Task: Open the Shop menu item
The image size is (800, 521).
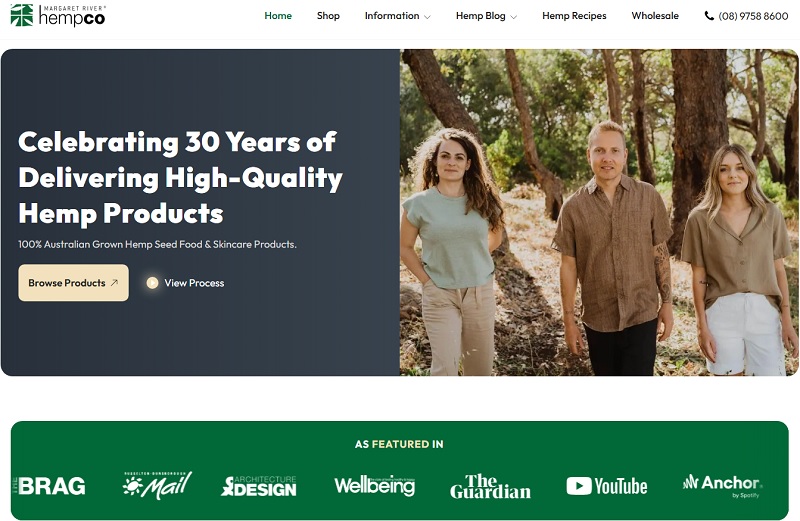Action: click(x=328, y=16)
